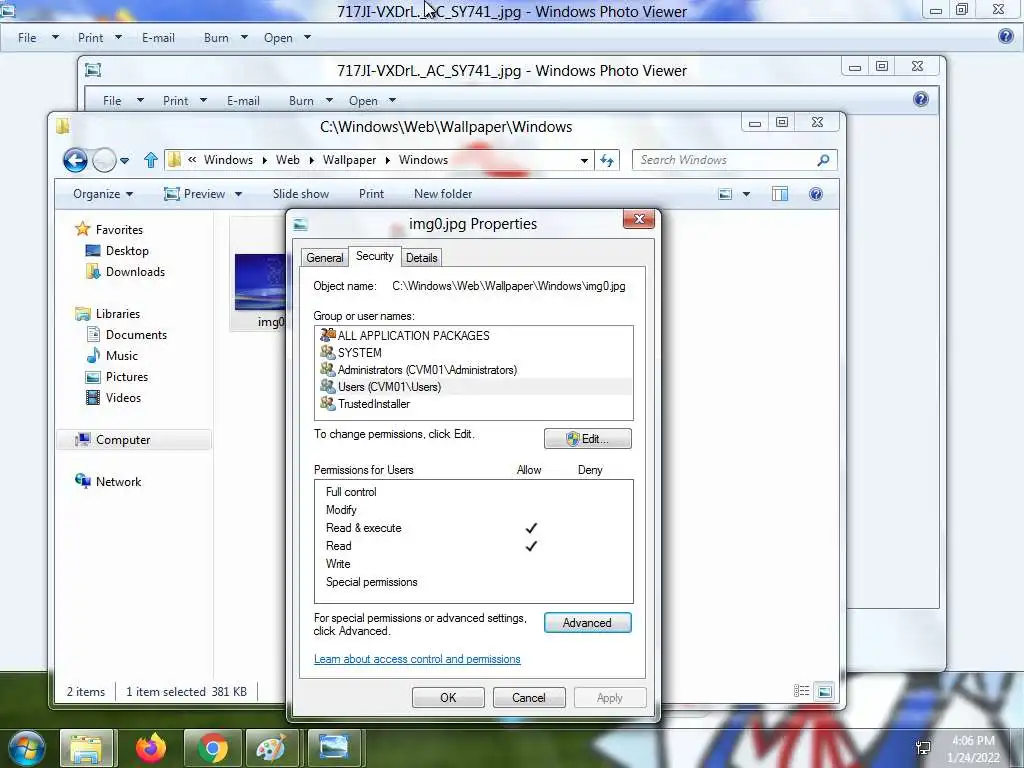Image resolution: width=1024 pixels, height=768 pixels.
Task: Open the Pictures library
Action: 117,377
